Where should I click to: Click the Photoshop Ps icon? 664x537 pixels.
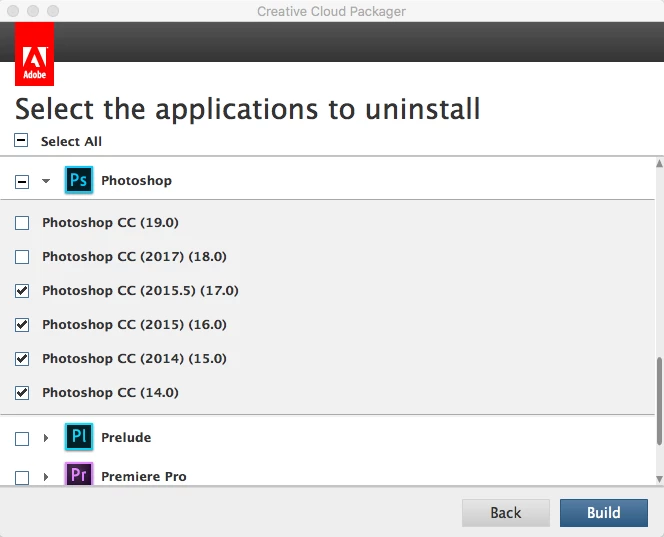click(79, 180)
